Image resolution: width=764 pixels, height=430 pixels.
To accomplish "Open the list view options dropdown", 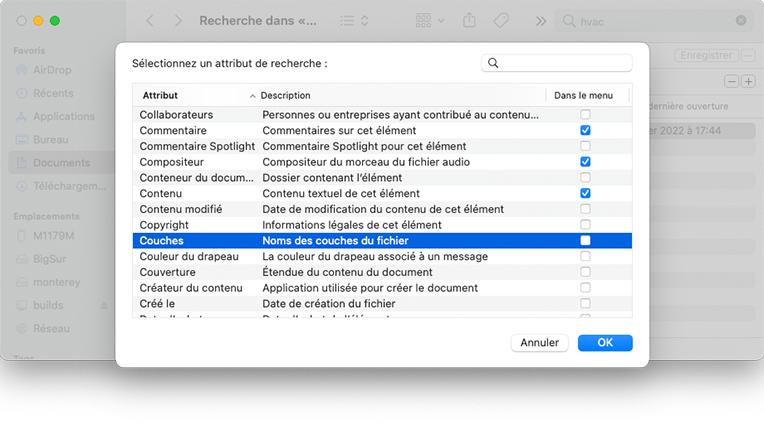I will point(354,20).
